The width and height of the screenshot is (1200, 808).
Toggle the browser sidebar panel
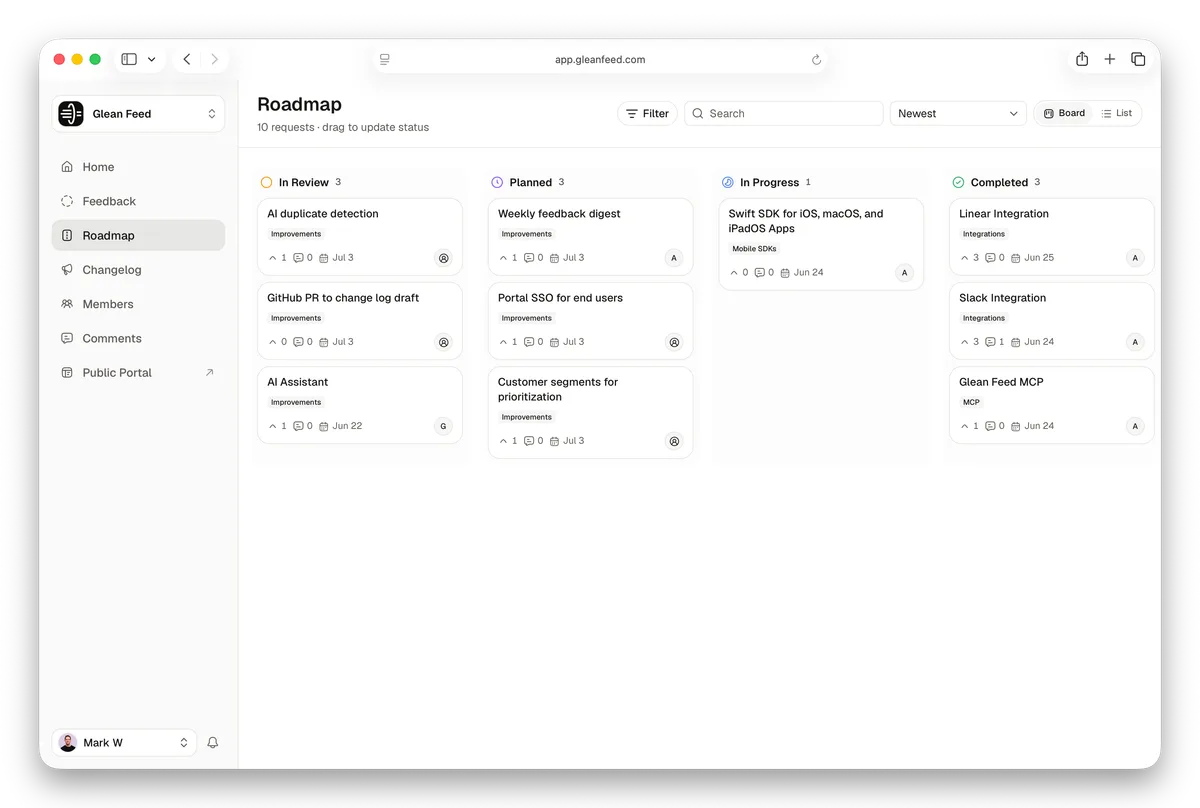129,59
